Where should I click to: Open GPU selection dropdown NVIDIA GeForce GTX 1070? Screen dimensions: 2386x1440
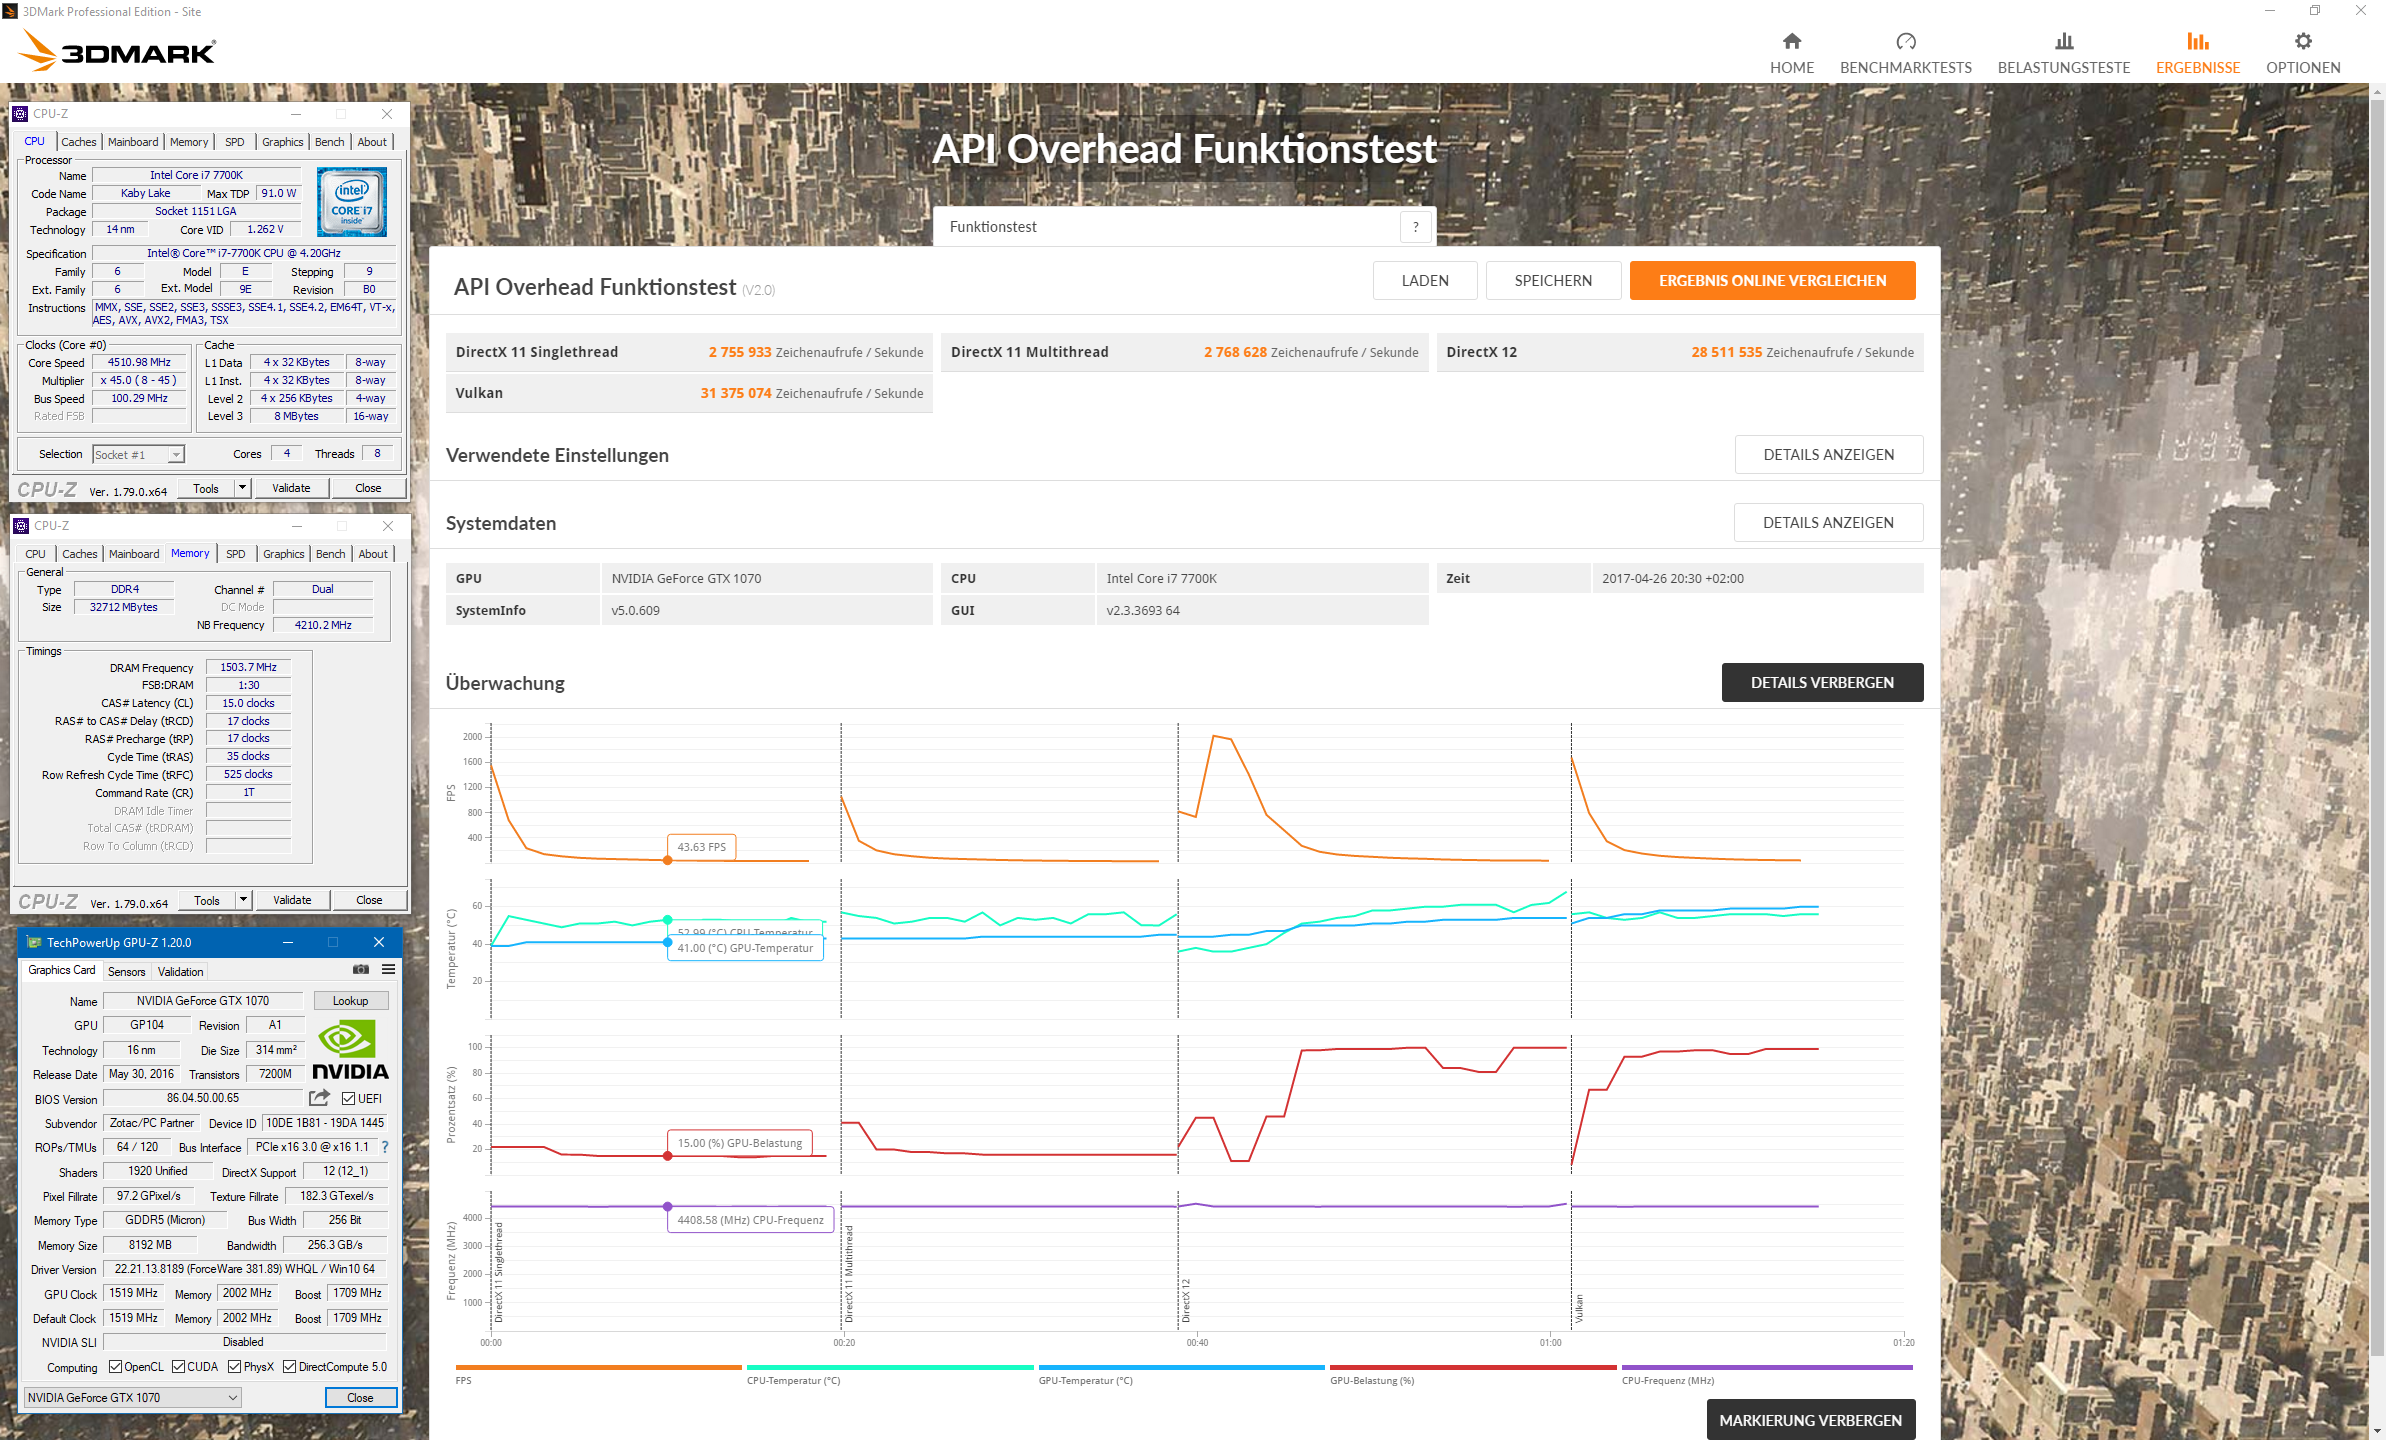132,1397
